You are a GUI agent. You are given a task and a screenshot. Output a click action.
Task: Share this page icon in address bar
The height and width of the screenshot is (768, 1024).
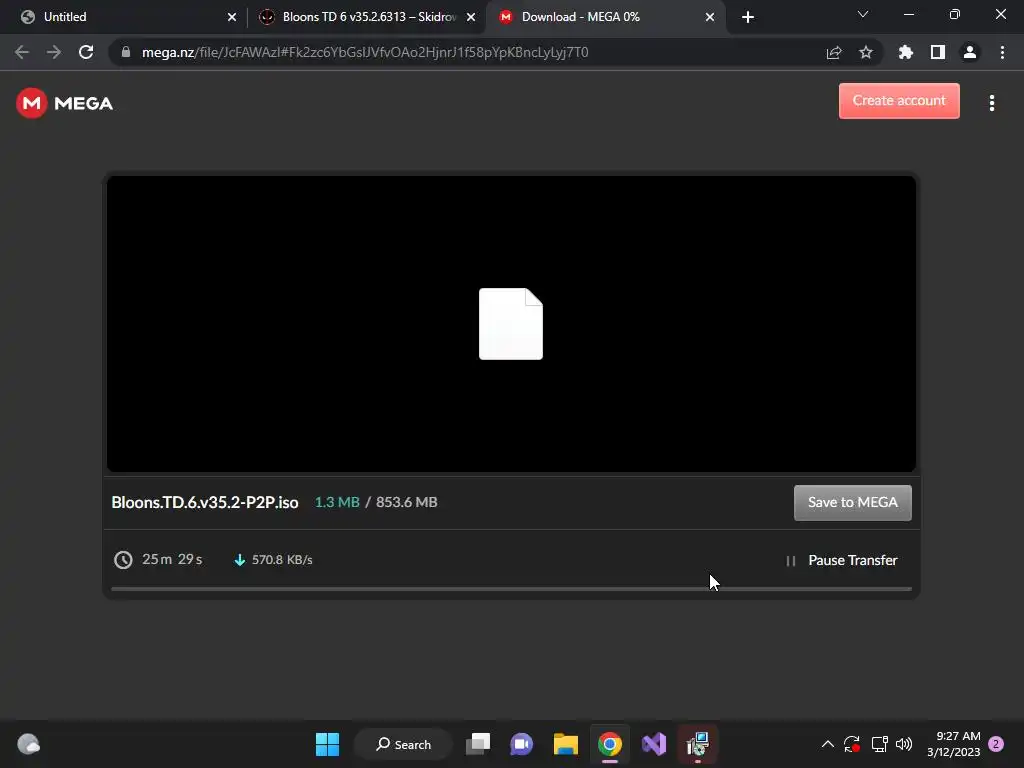tap(834, 52)
